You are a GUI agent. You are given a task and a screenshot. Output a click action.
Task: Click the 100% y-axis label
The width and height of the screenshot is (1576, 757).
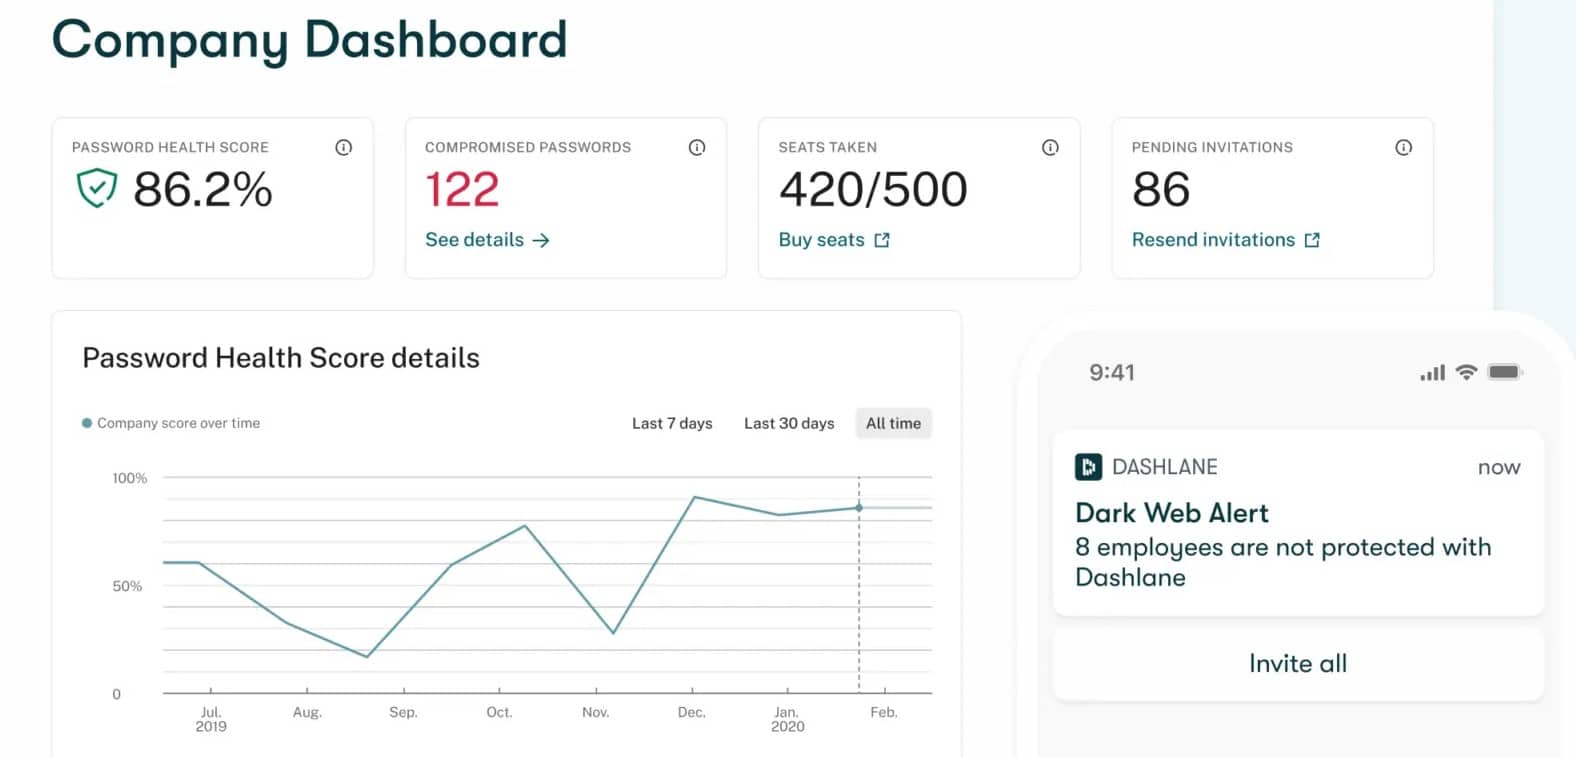130,478
